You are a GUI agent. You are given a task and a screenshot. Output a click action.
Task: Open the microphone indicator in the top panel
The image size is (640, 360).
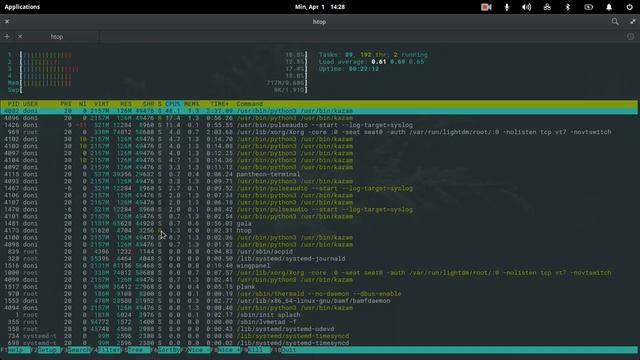click(507, 7)
